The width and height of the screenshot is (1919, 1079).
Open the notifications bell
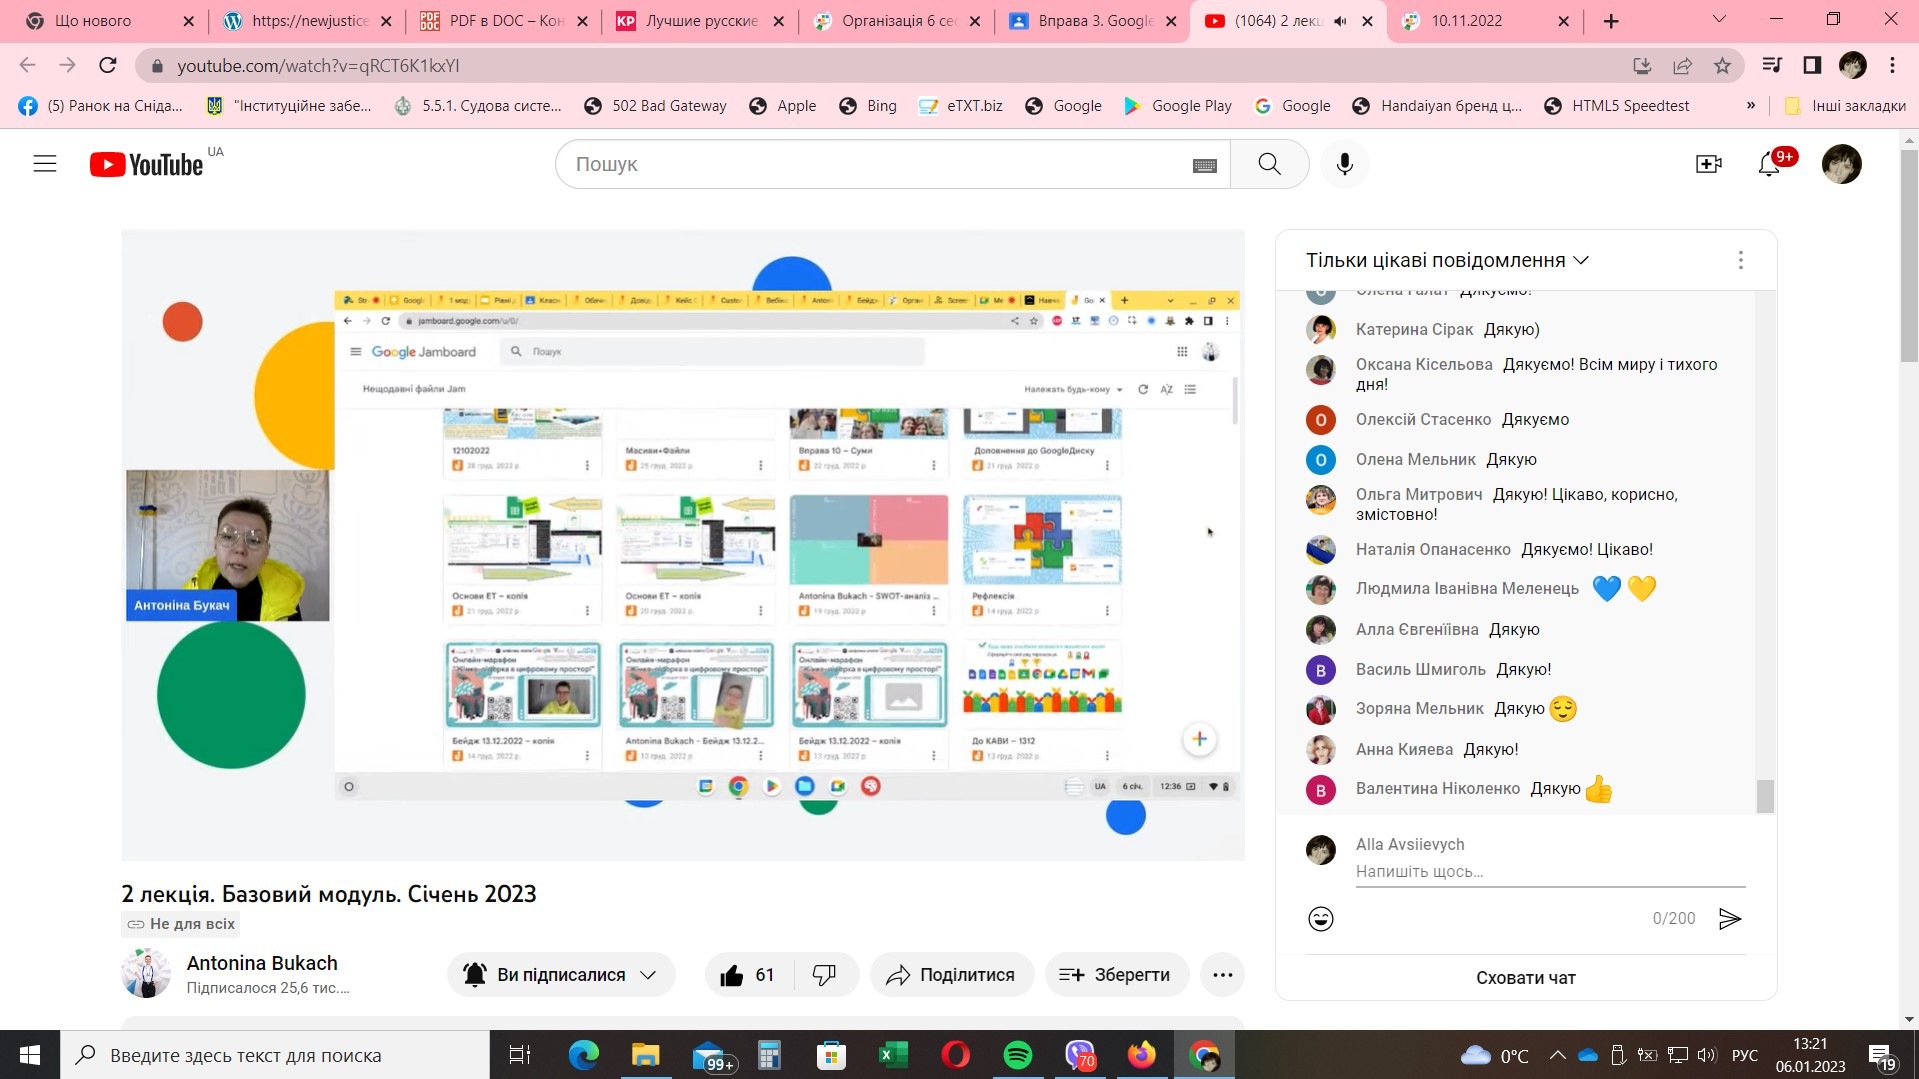pos(1769,165)
